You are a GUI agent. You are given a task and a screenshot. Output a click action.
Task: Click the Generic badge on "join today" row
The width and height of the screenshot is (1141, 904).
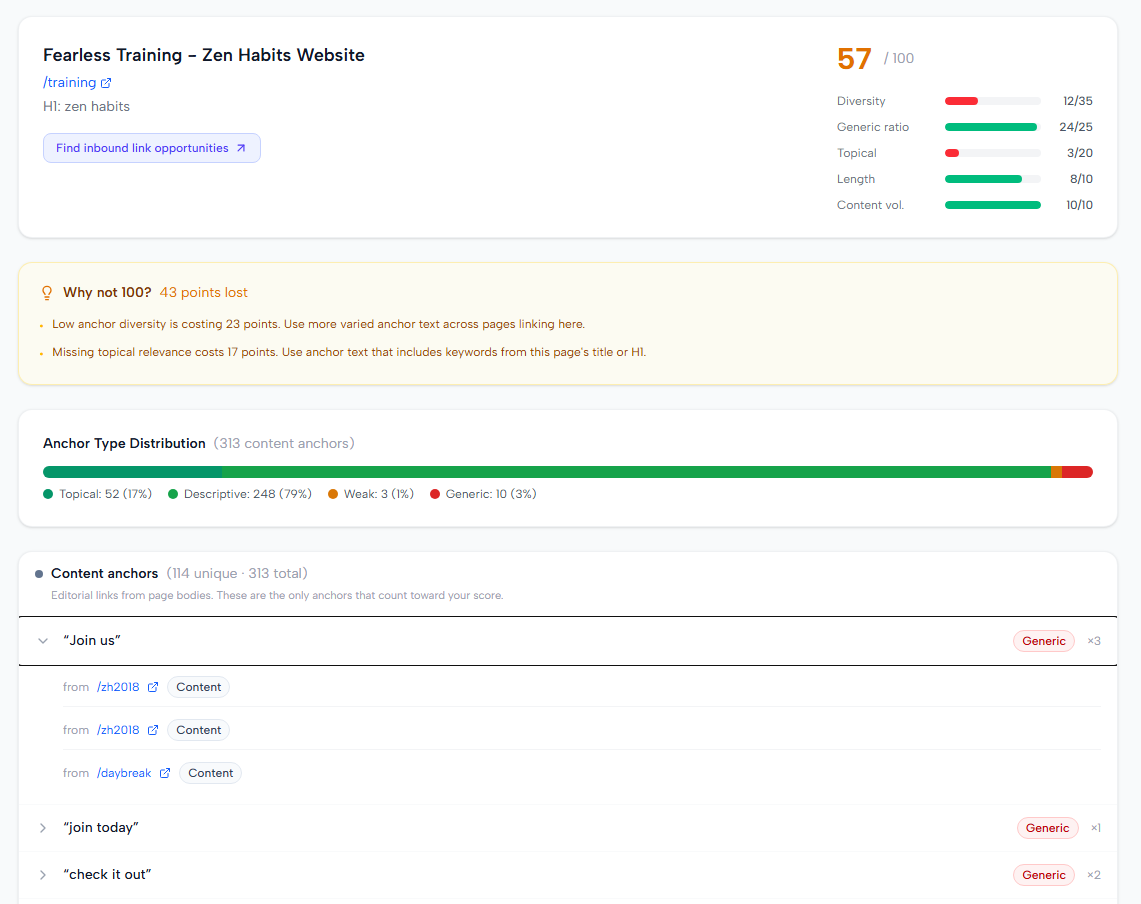(x=1047, y=828)
